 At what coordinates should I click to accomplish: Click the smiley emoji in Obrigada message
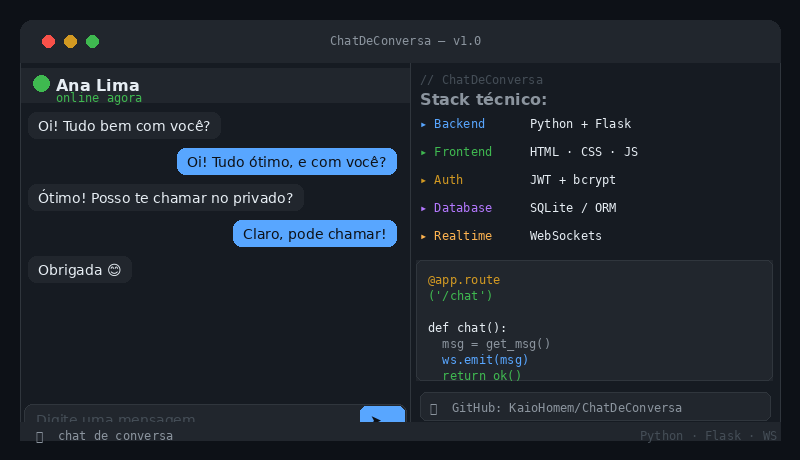coord(114,270)
